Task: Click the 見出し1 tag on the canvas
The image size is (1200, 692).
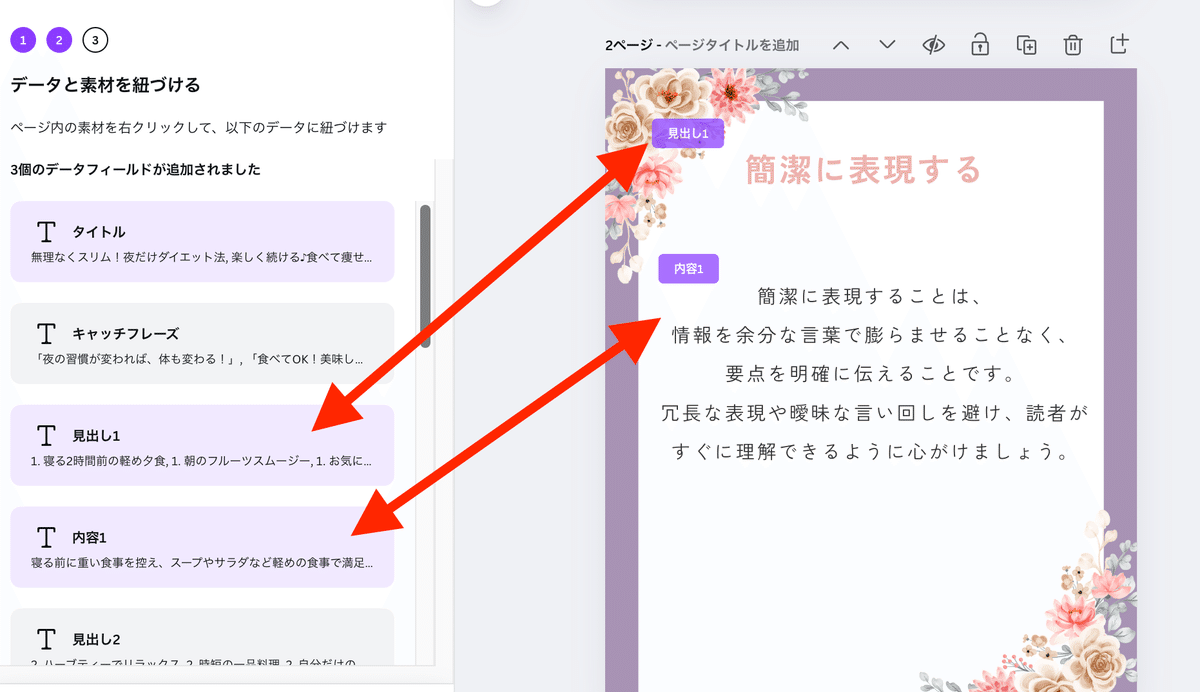Action: (688, 133)
